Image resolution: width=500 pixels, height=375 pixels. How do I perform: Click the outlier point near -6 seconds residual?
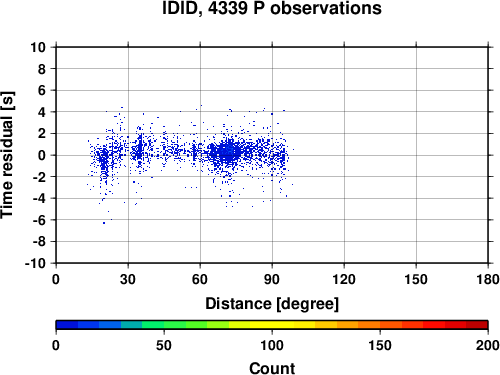tap(104, 223)
